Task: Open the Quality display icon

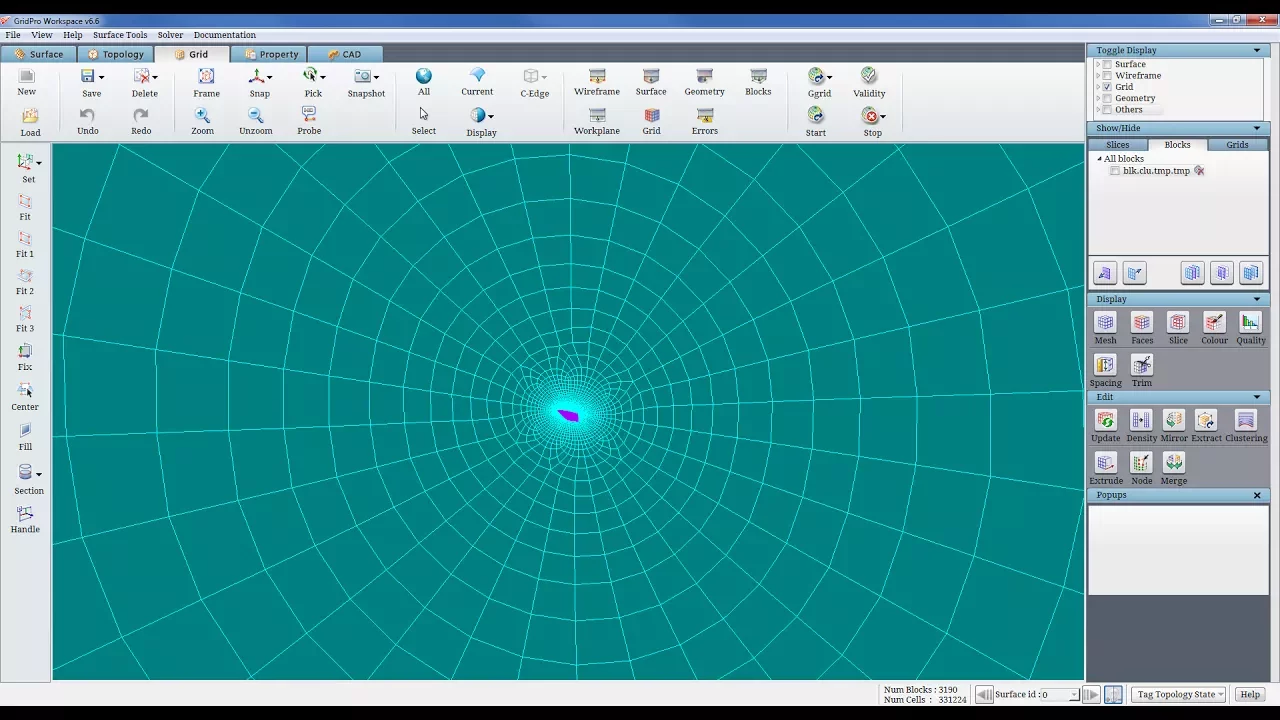Action: click(1250, 322)
